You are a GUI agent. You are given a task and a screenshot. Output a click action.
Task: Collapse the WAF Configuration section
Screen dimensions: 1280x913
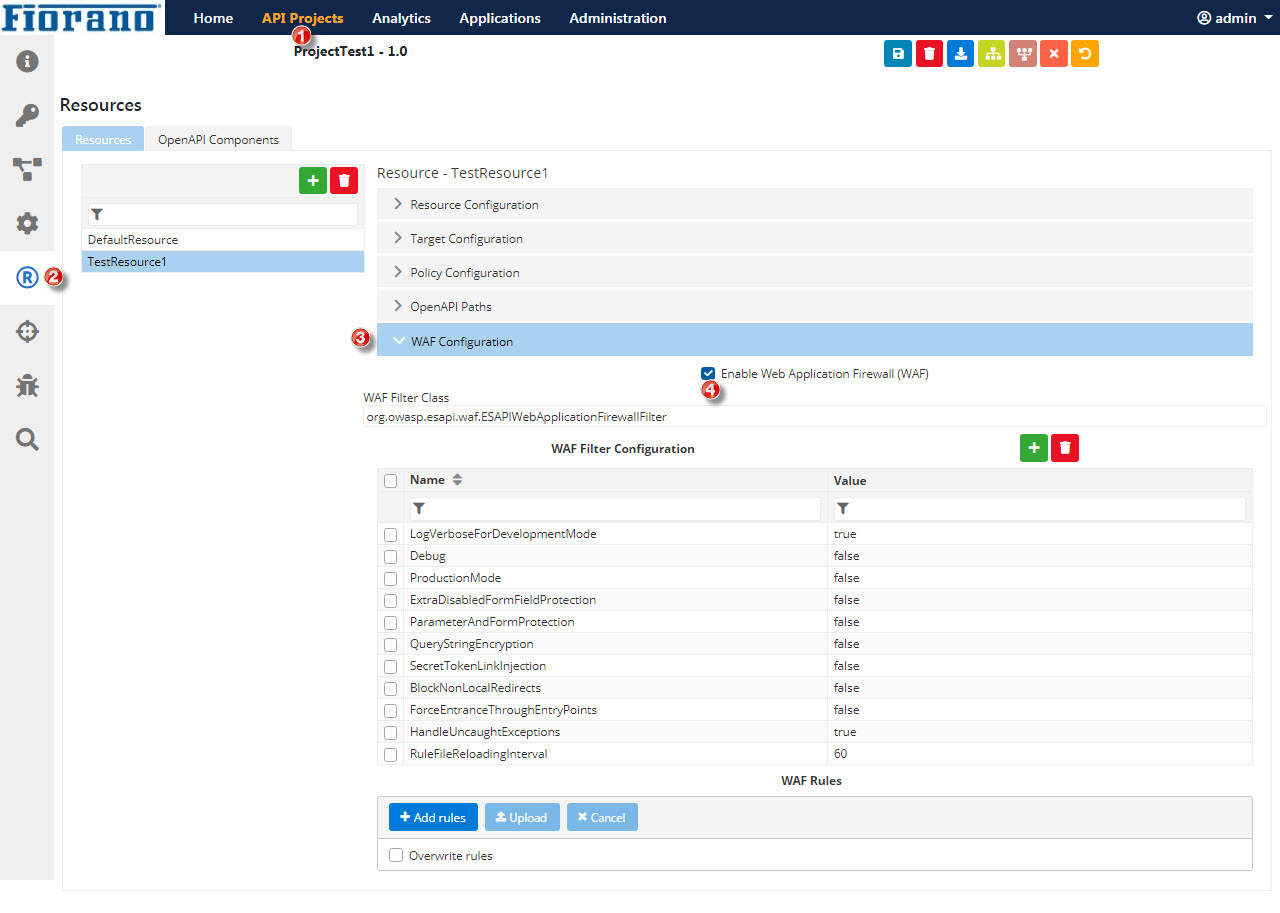461,341
